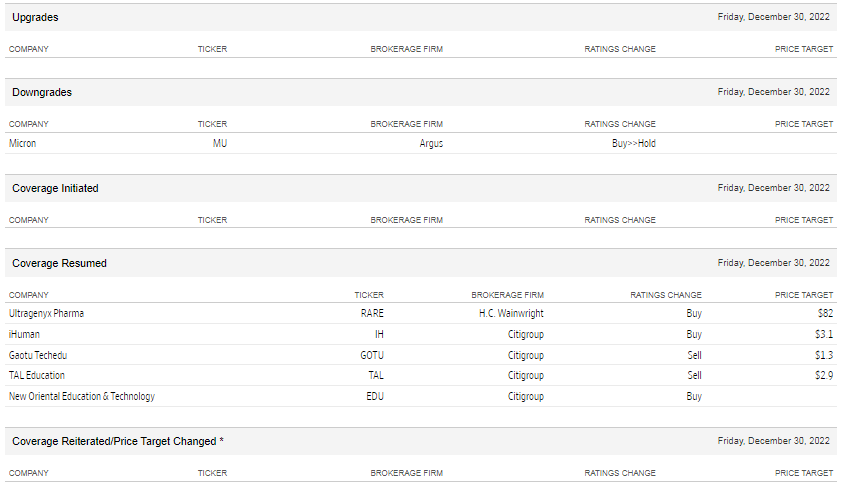Open the iHuman company link
The image size is (843, 485).
[24, 334]
